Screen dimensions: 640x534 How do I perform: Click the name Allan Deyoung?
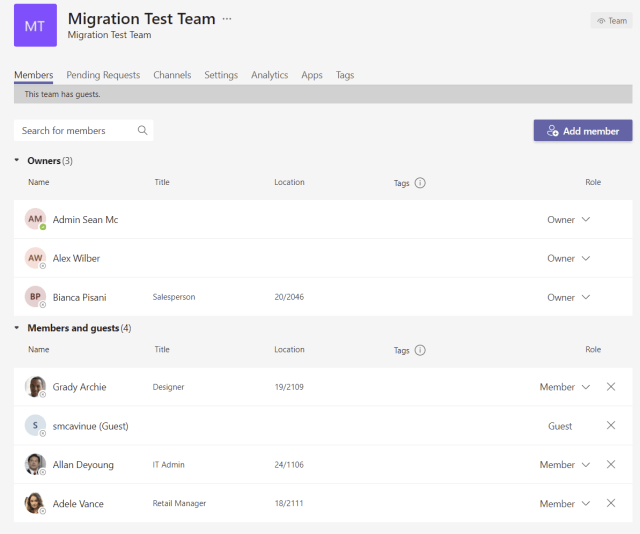click(83, 465)
